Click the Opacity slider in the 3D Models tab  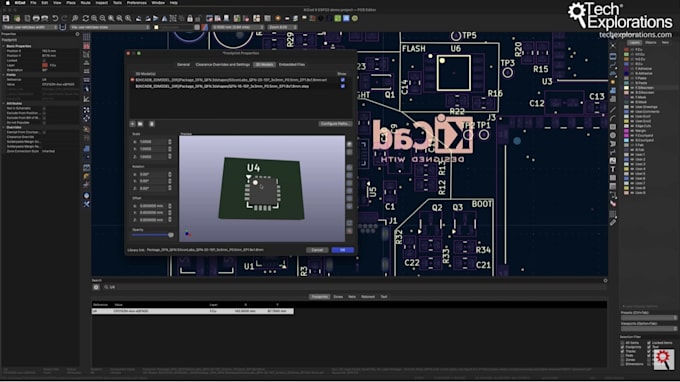tap(153, 235)
